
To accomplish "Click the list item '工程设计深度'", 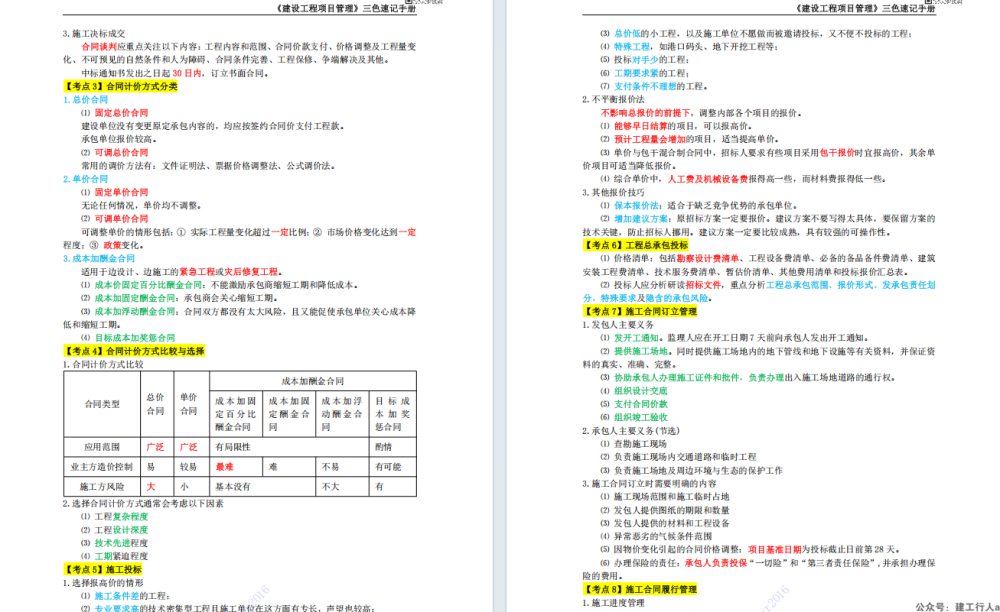I will click(121, 530).
